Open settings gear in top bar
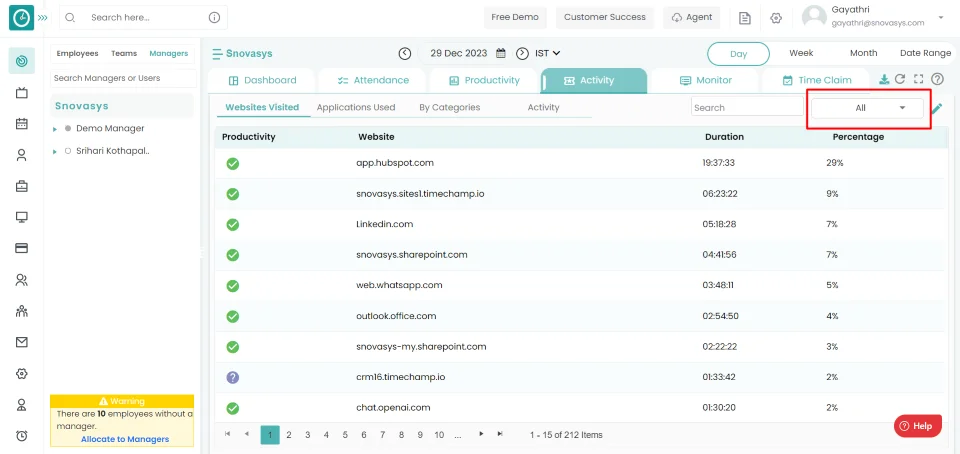Viewport: 960px width, 454px height. [x=776, y=18]
